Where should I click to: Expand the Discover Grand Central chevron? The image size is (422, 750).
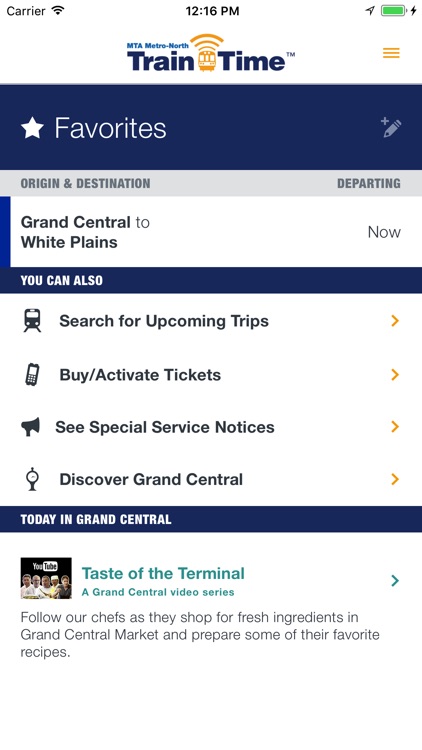(x=395, y=479)
